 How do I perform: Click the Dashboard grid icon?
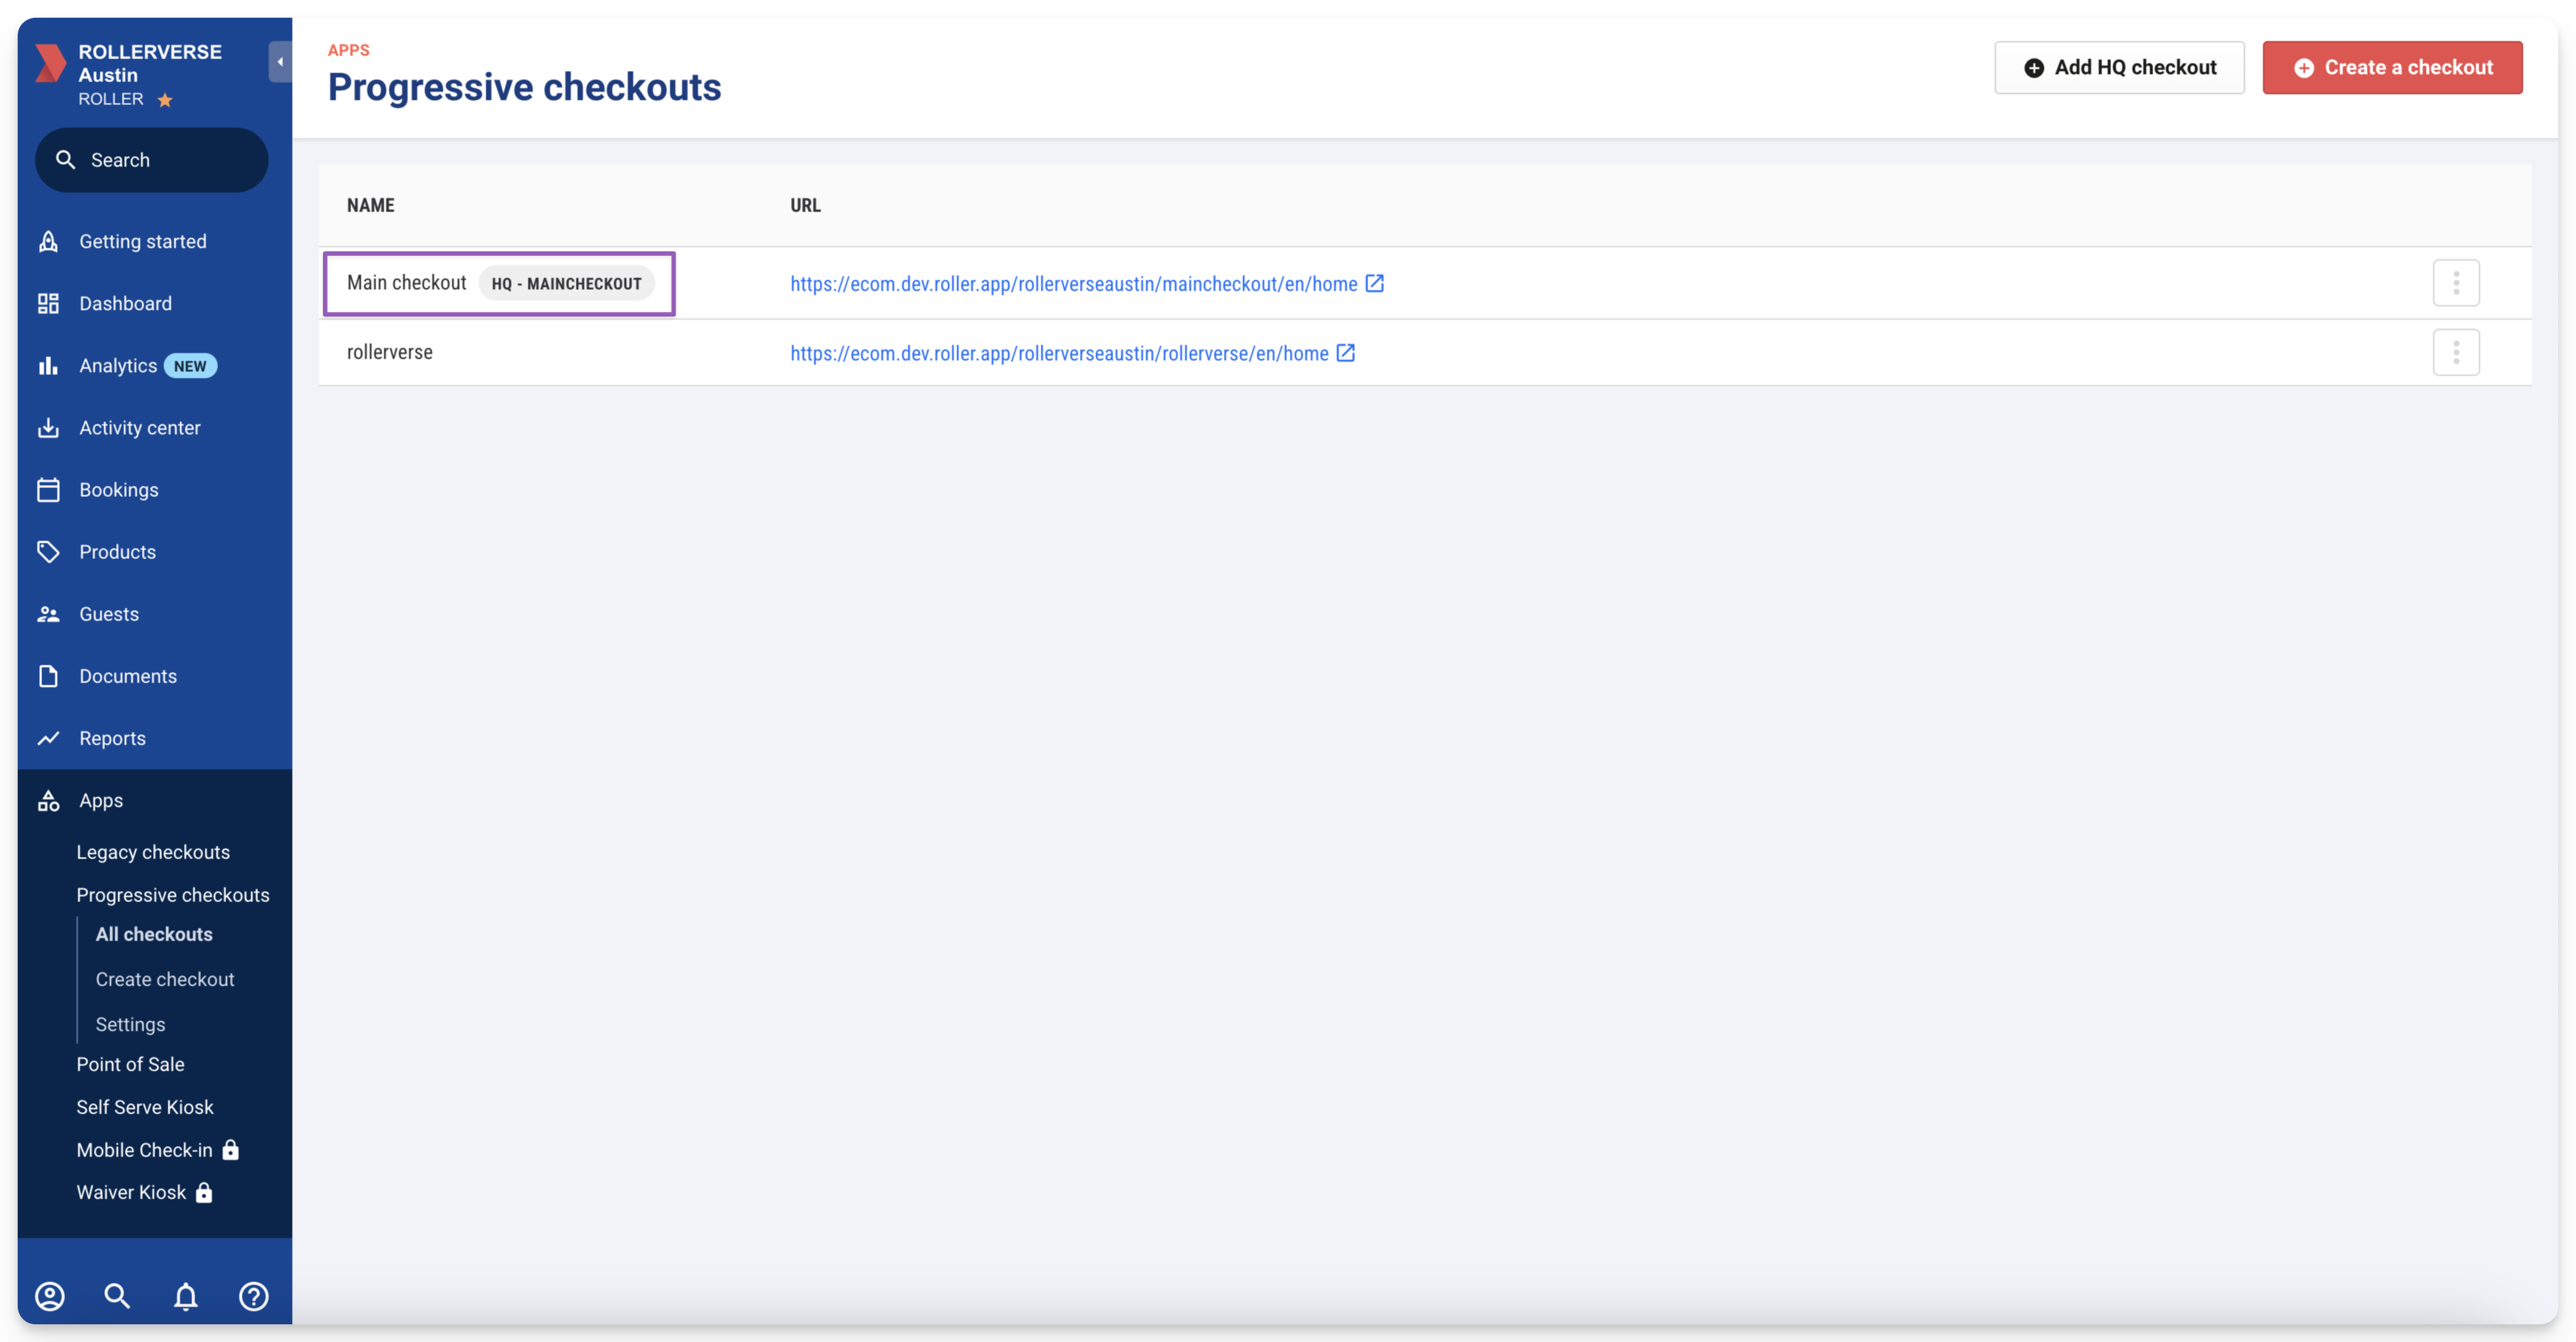tap(48, 304)
